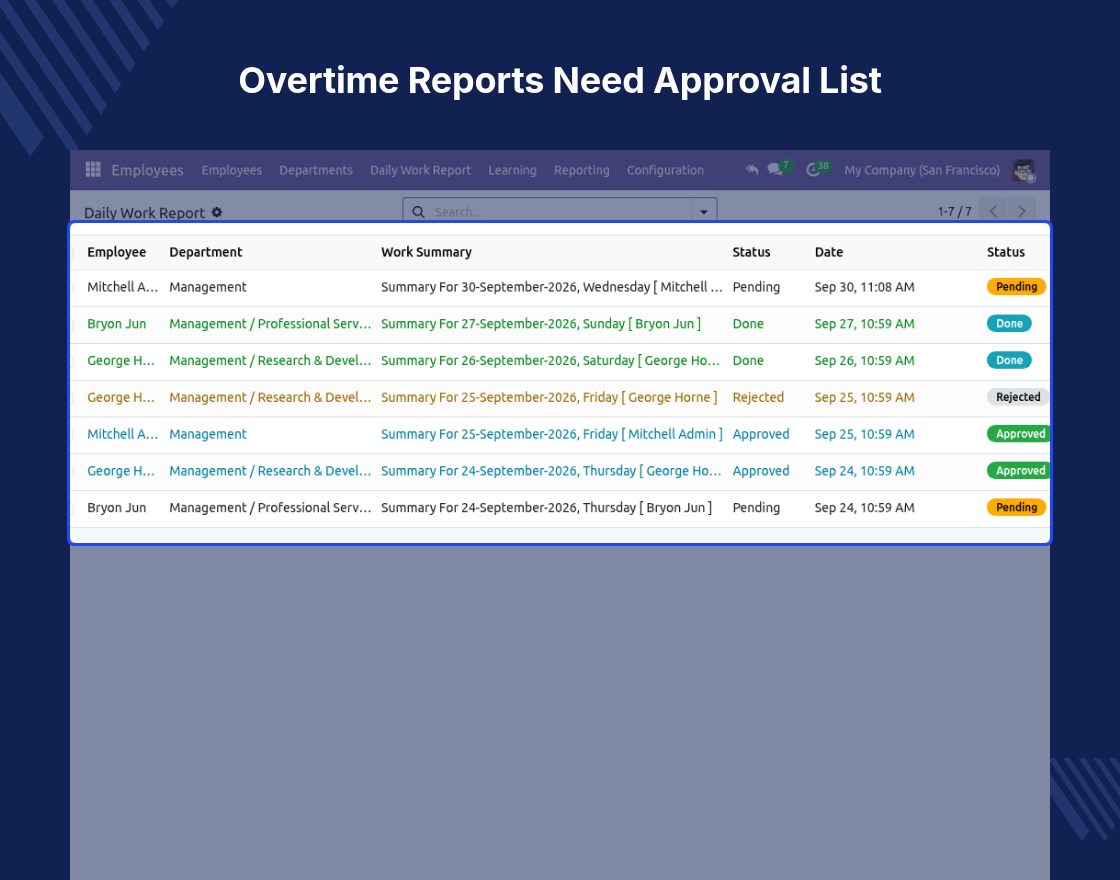The width and height of the screenshot is (1120, 880).
Task: Tick the checkbox for Sep 24 George Horne row
Action: [72, 471]
